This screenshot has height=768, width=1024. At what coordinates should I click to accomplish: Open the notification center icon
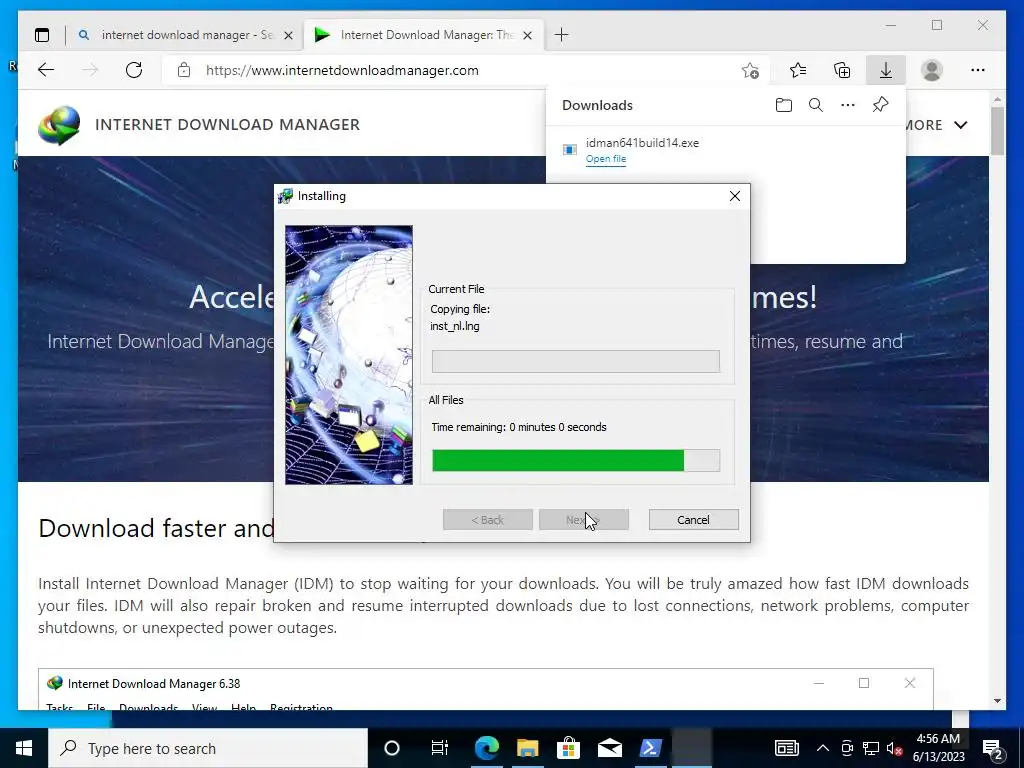(993, 748)
